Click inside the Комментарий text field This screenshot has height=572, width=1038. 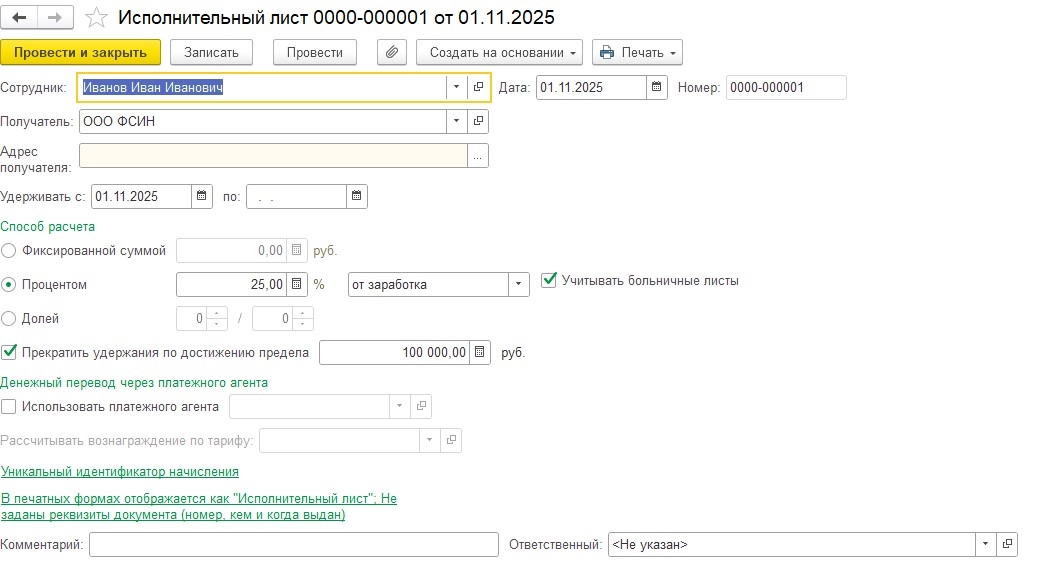293,544
